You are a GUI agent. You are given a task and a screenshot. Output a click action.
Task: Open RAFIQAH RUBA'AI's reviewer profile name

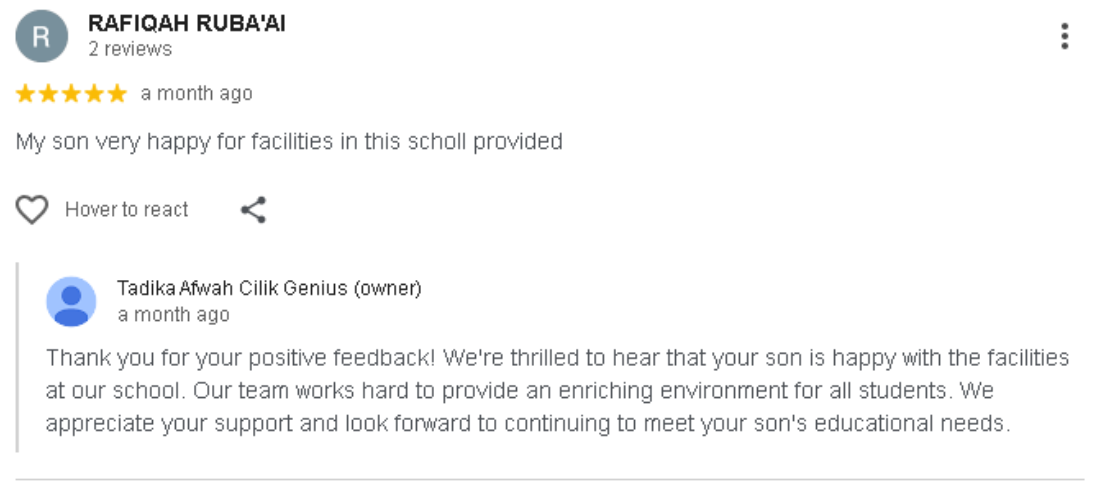click(187, 24)
